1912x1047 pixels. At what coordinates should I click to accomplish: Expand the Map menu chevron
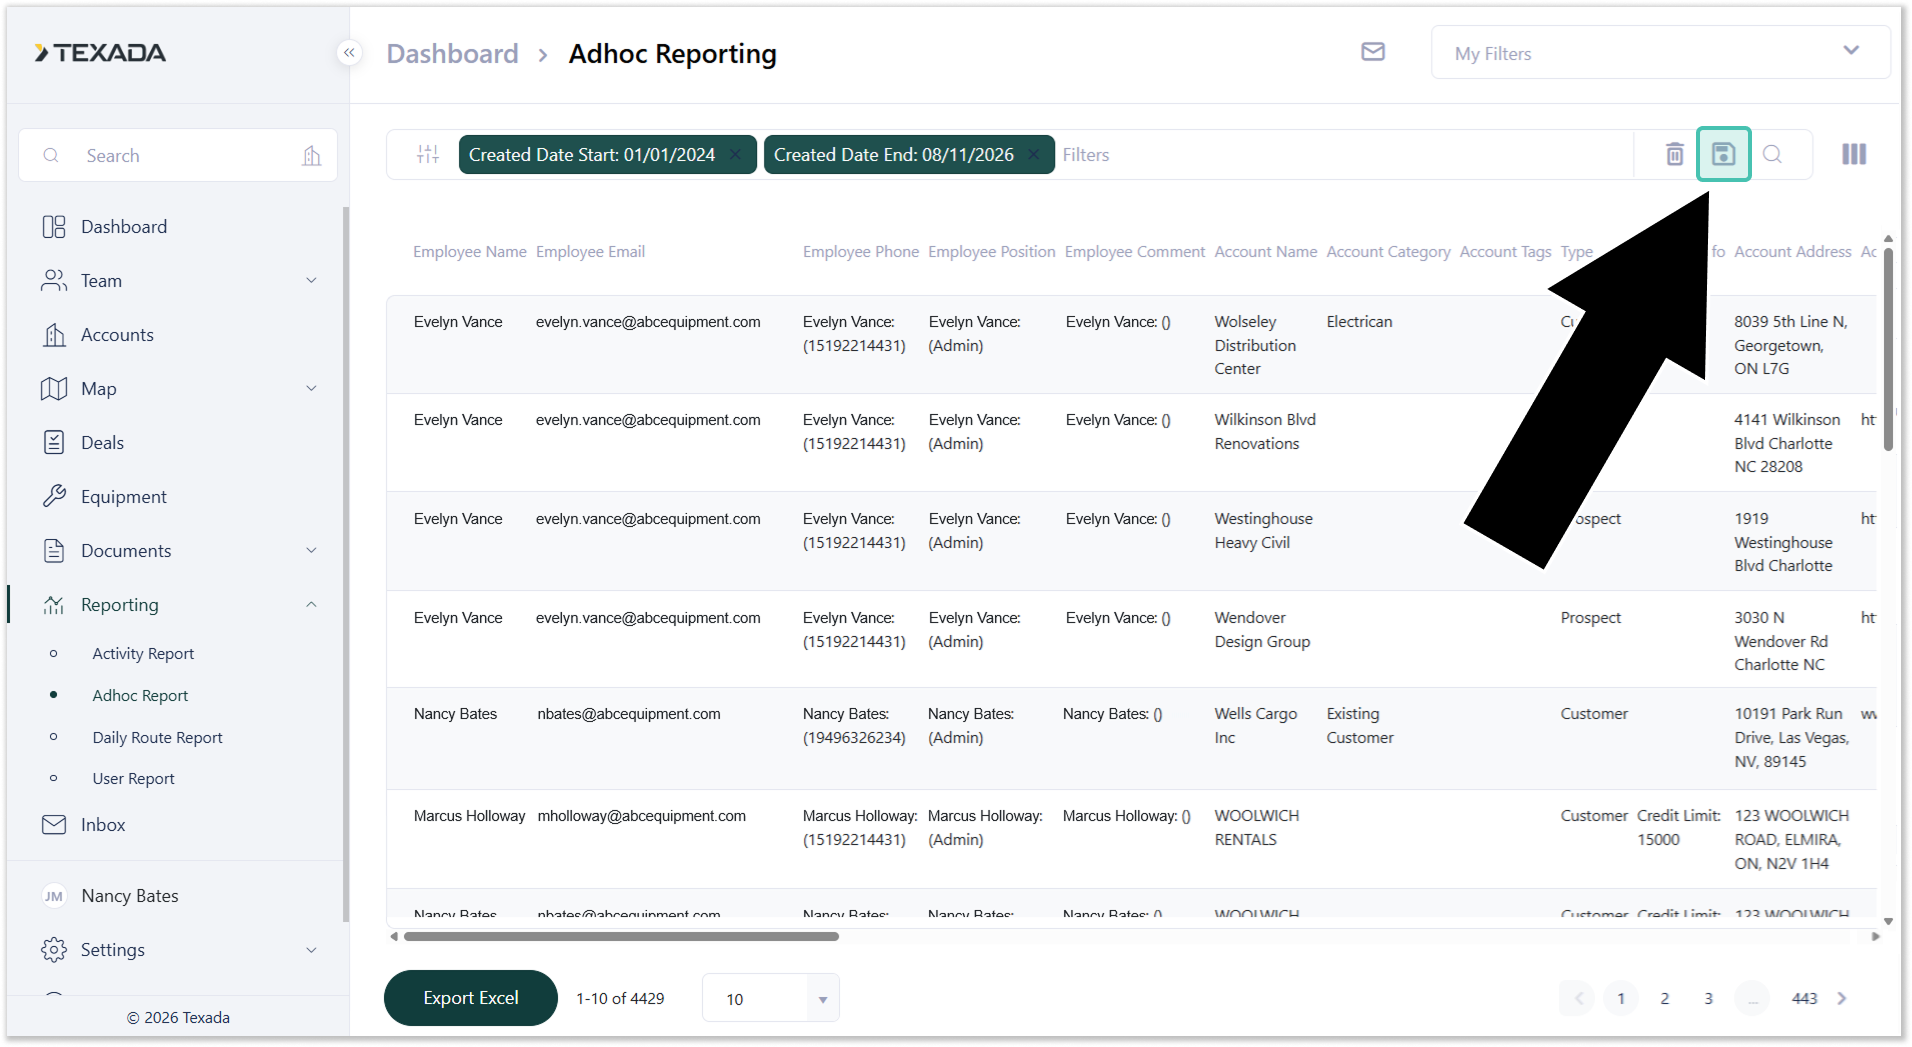(x=311, y=389)
